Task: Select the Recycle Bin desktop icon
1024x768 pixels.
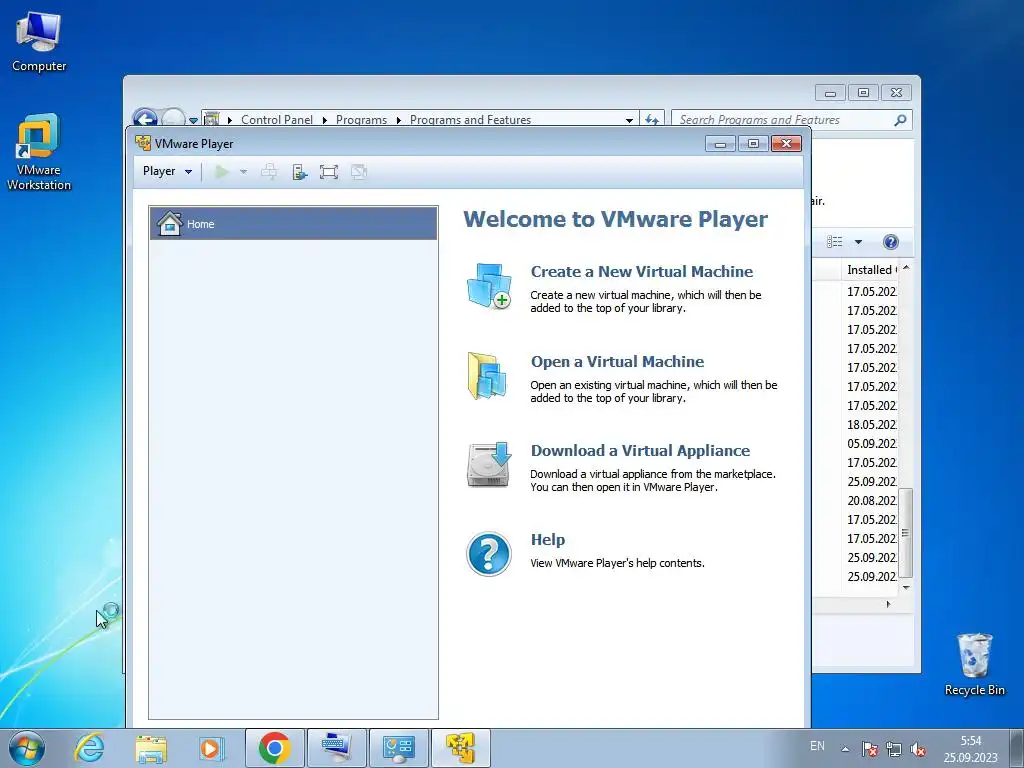Action: (974, 664)
